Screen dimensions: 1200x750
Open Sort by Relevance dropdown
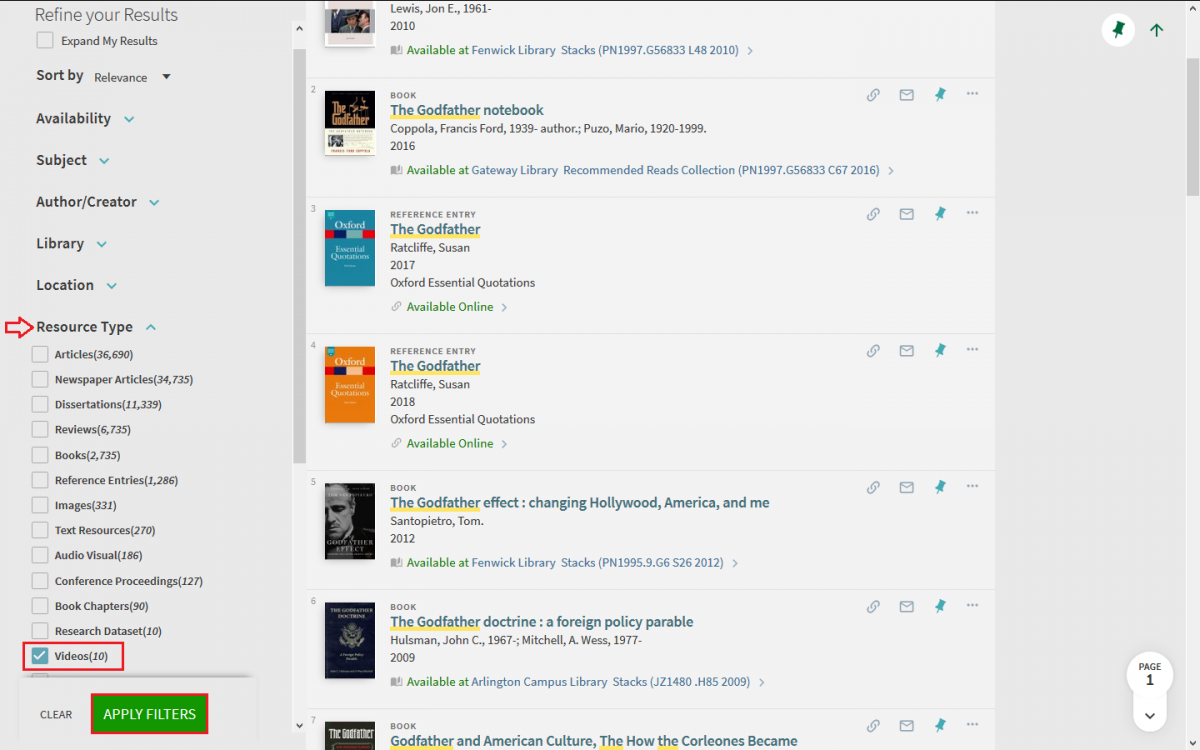click(133, 77)
